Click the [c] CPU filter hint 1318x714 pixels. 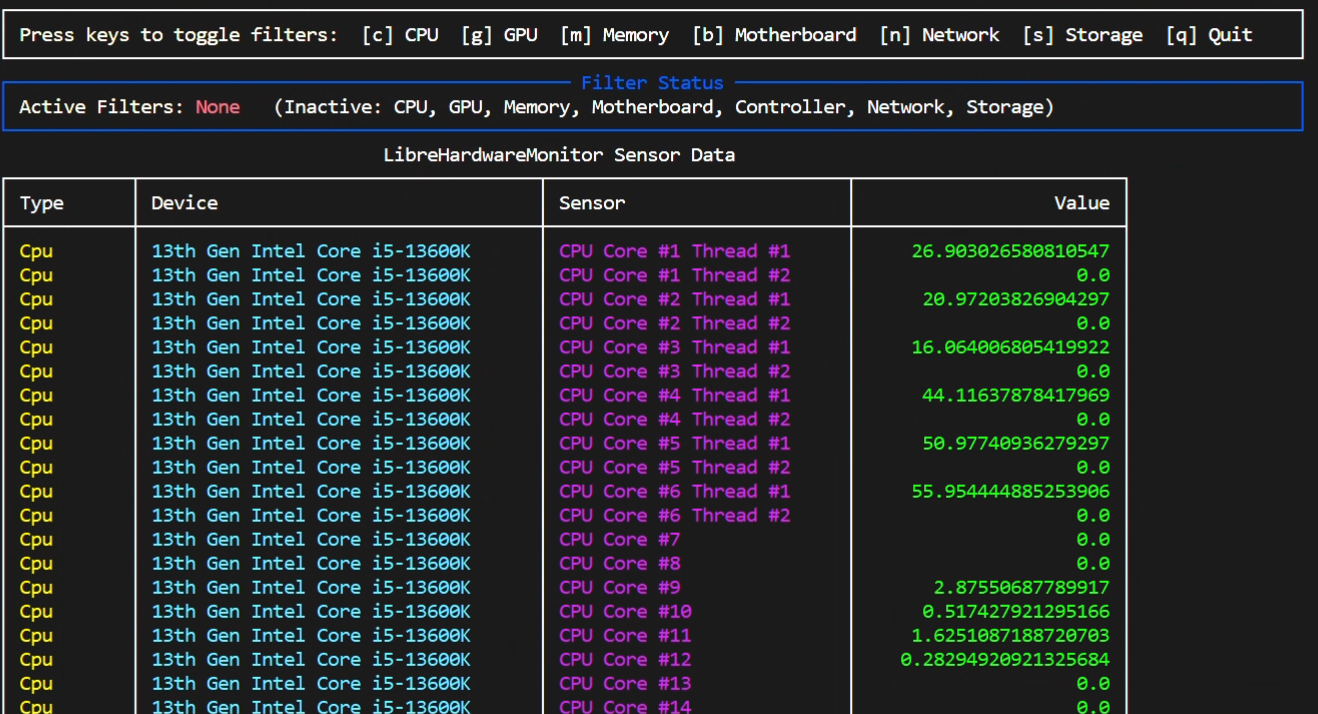coord(400,35)
